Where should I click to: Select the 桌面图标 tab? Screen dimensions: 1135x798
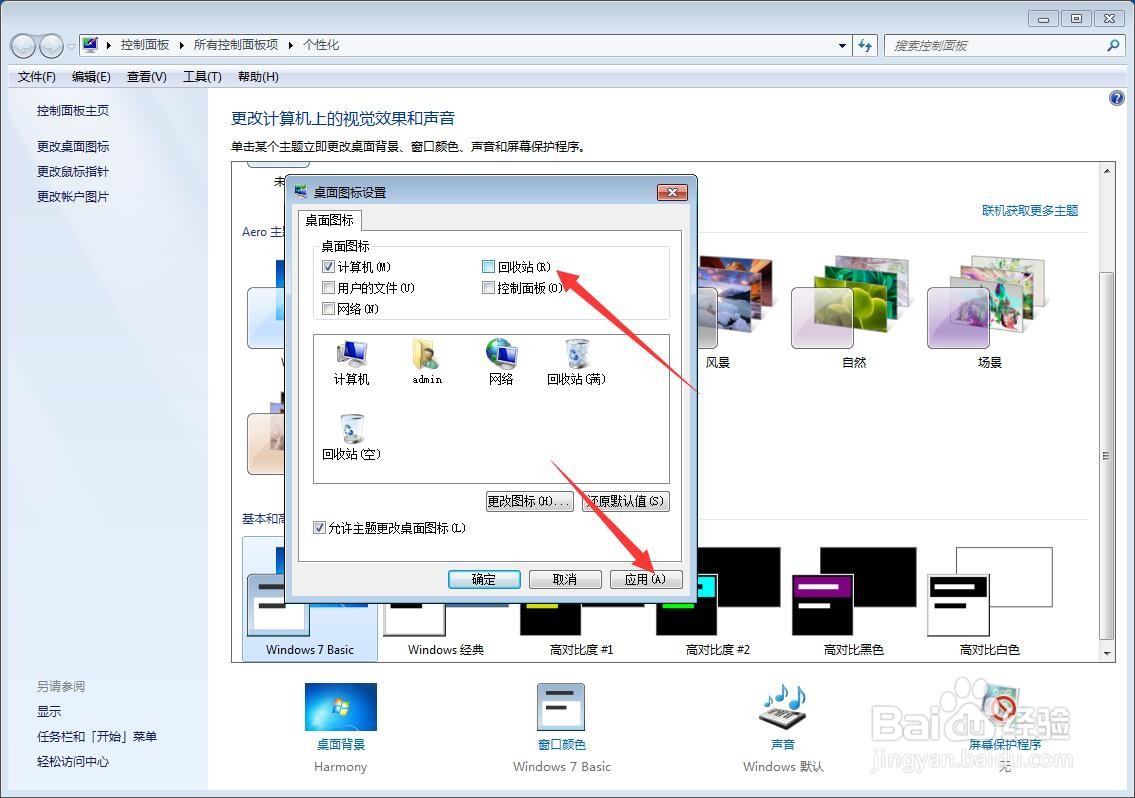click(x=330, y=220)
